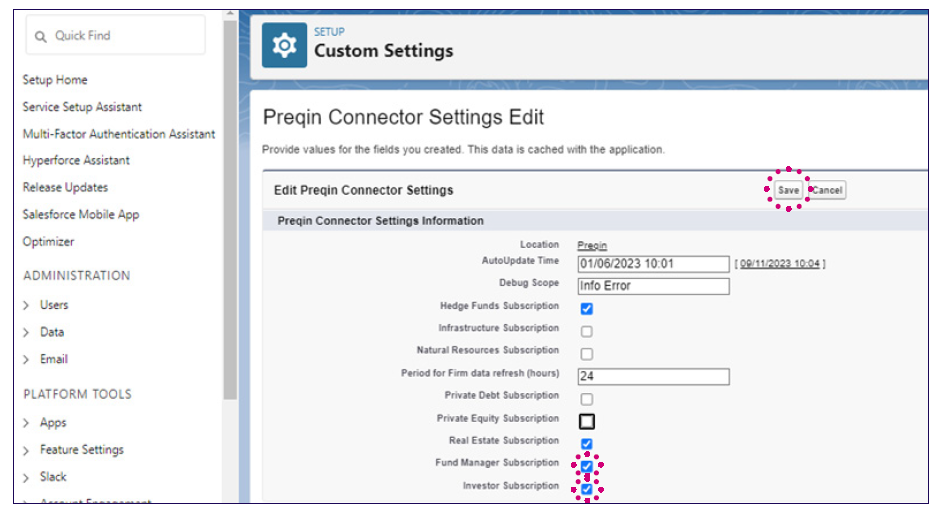Select Data in the sidebar
Viewport: 936px width, 513px height.
tap(52, 332)
